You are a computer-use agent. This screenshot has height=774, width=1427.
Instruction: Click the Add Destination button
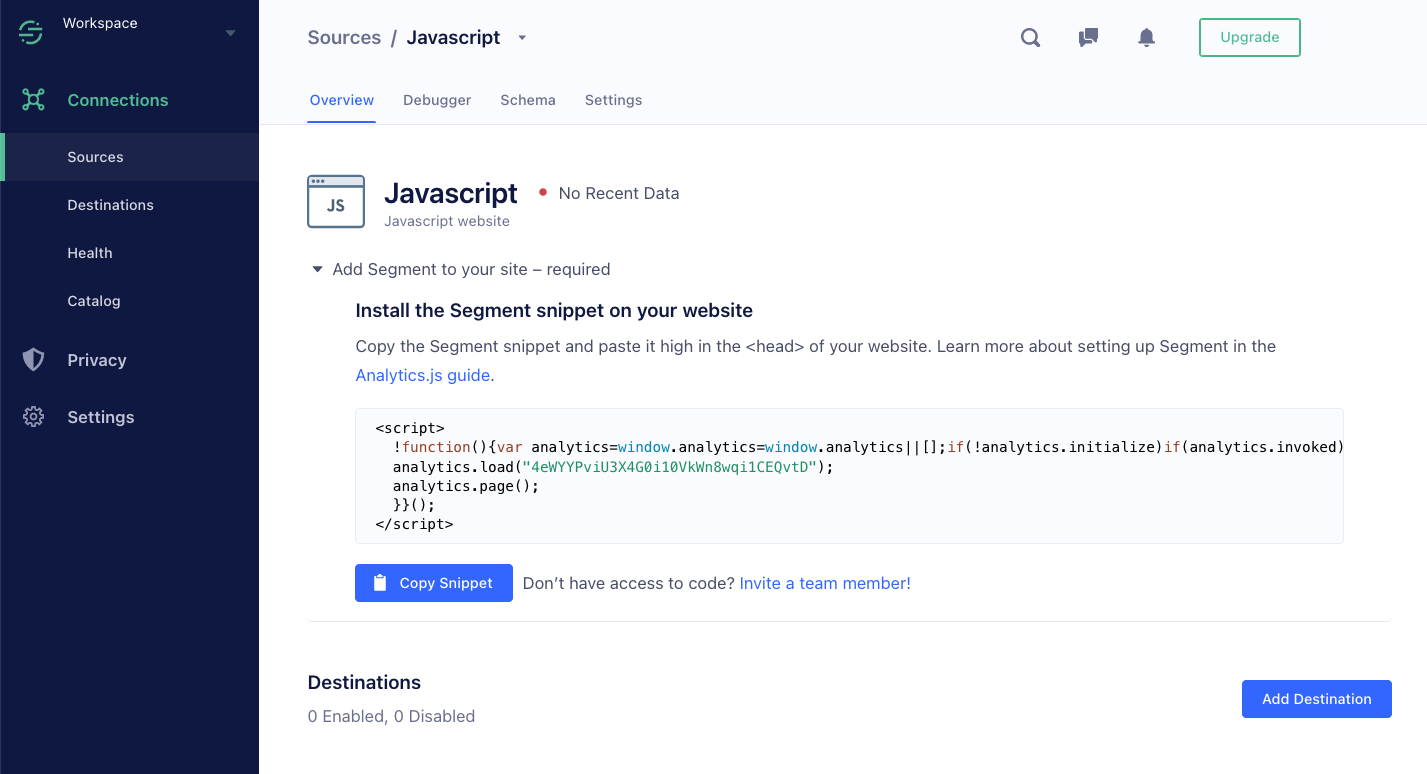pos(1317,699)
